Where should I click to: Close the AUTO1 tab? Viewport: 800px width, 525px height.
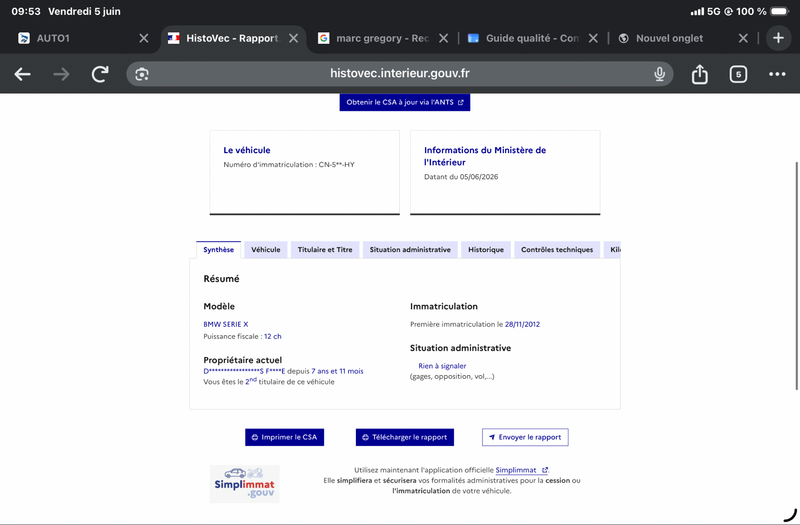(144, 38)
